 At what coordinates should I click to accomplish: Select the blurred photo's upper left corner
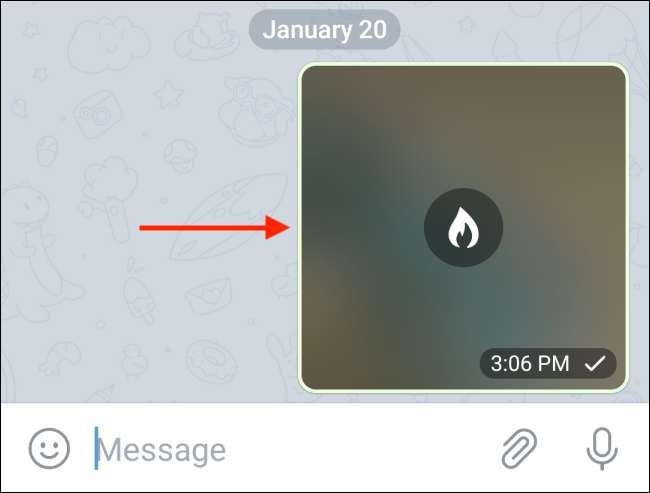[x=327, y=91]
